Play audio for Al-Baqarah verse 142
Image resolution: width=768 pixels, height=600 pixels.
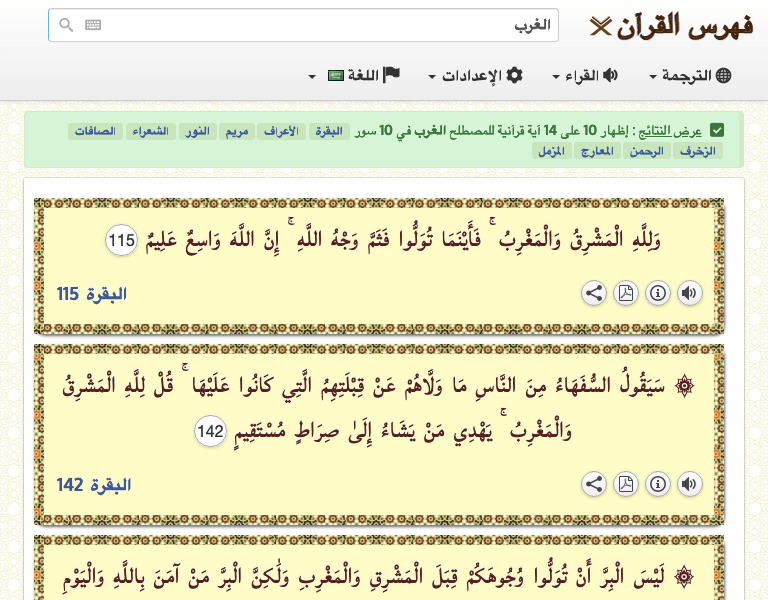point(689,484)
